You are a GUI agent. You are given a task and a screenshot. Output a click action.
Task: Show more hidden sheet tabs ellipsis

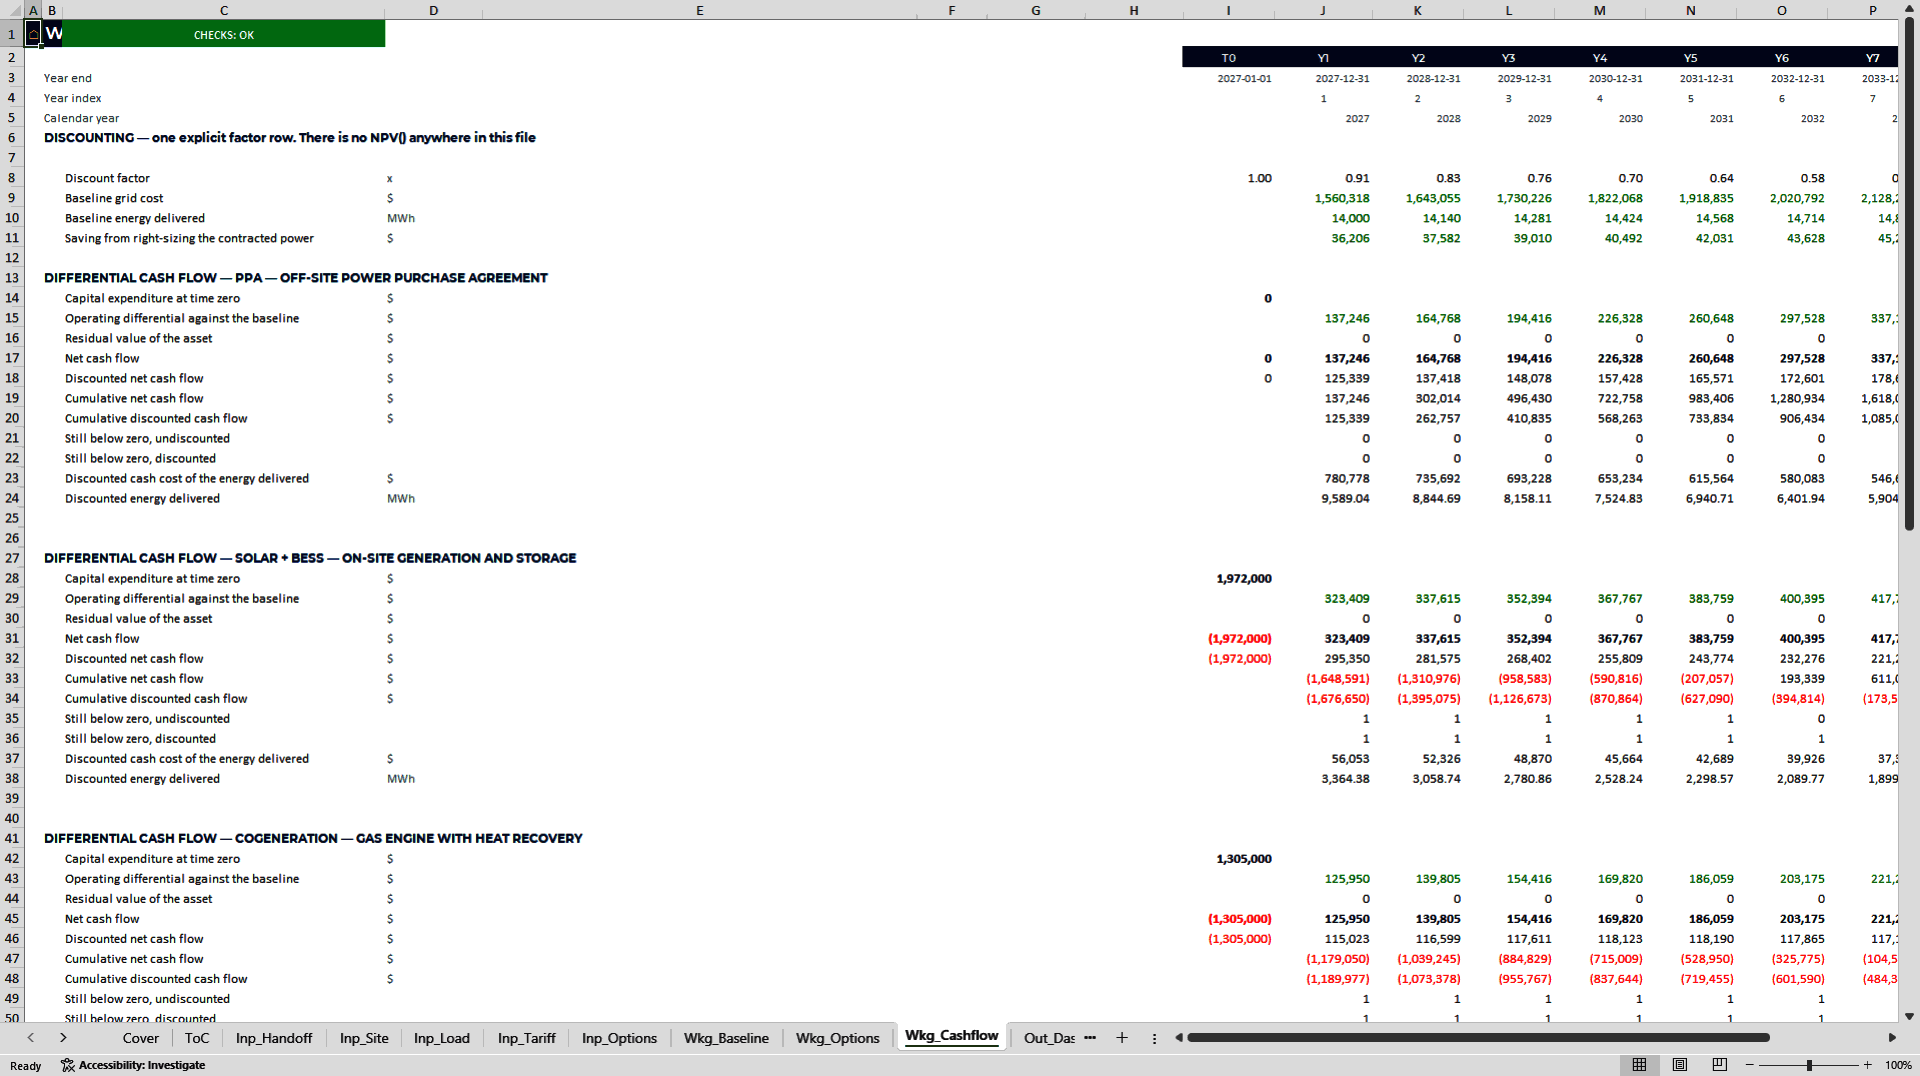pyautogui.click(x=1090, y=1038)
